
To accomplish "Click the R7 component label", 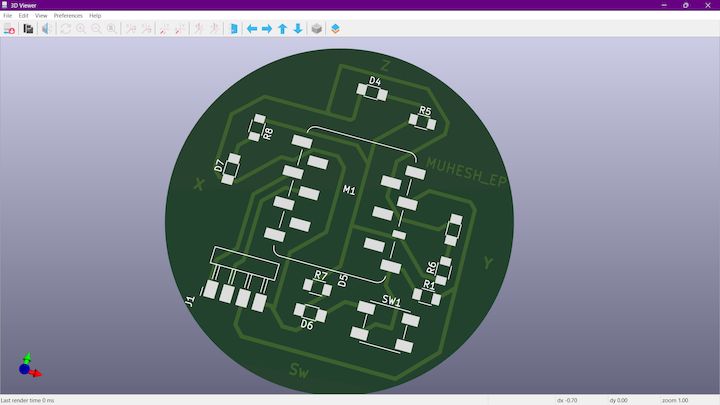I will [x=321, y=275].
